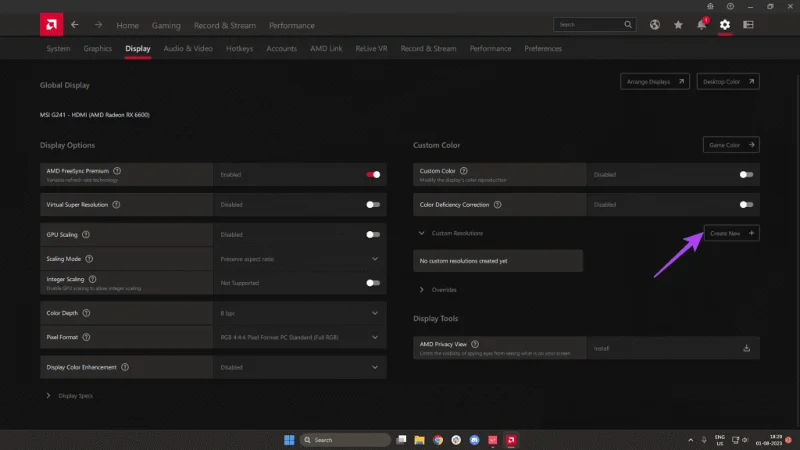Show help for AMD FreeSync Premium

click(117, 171)
